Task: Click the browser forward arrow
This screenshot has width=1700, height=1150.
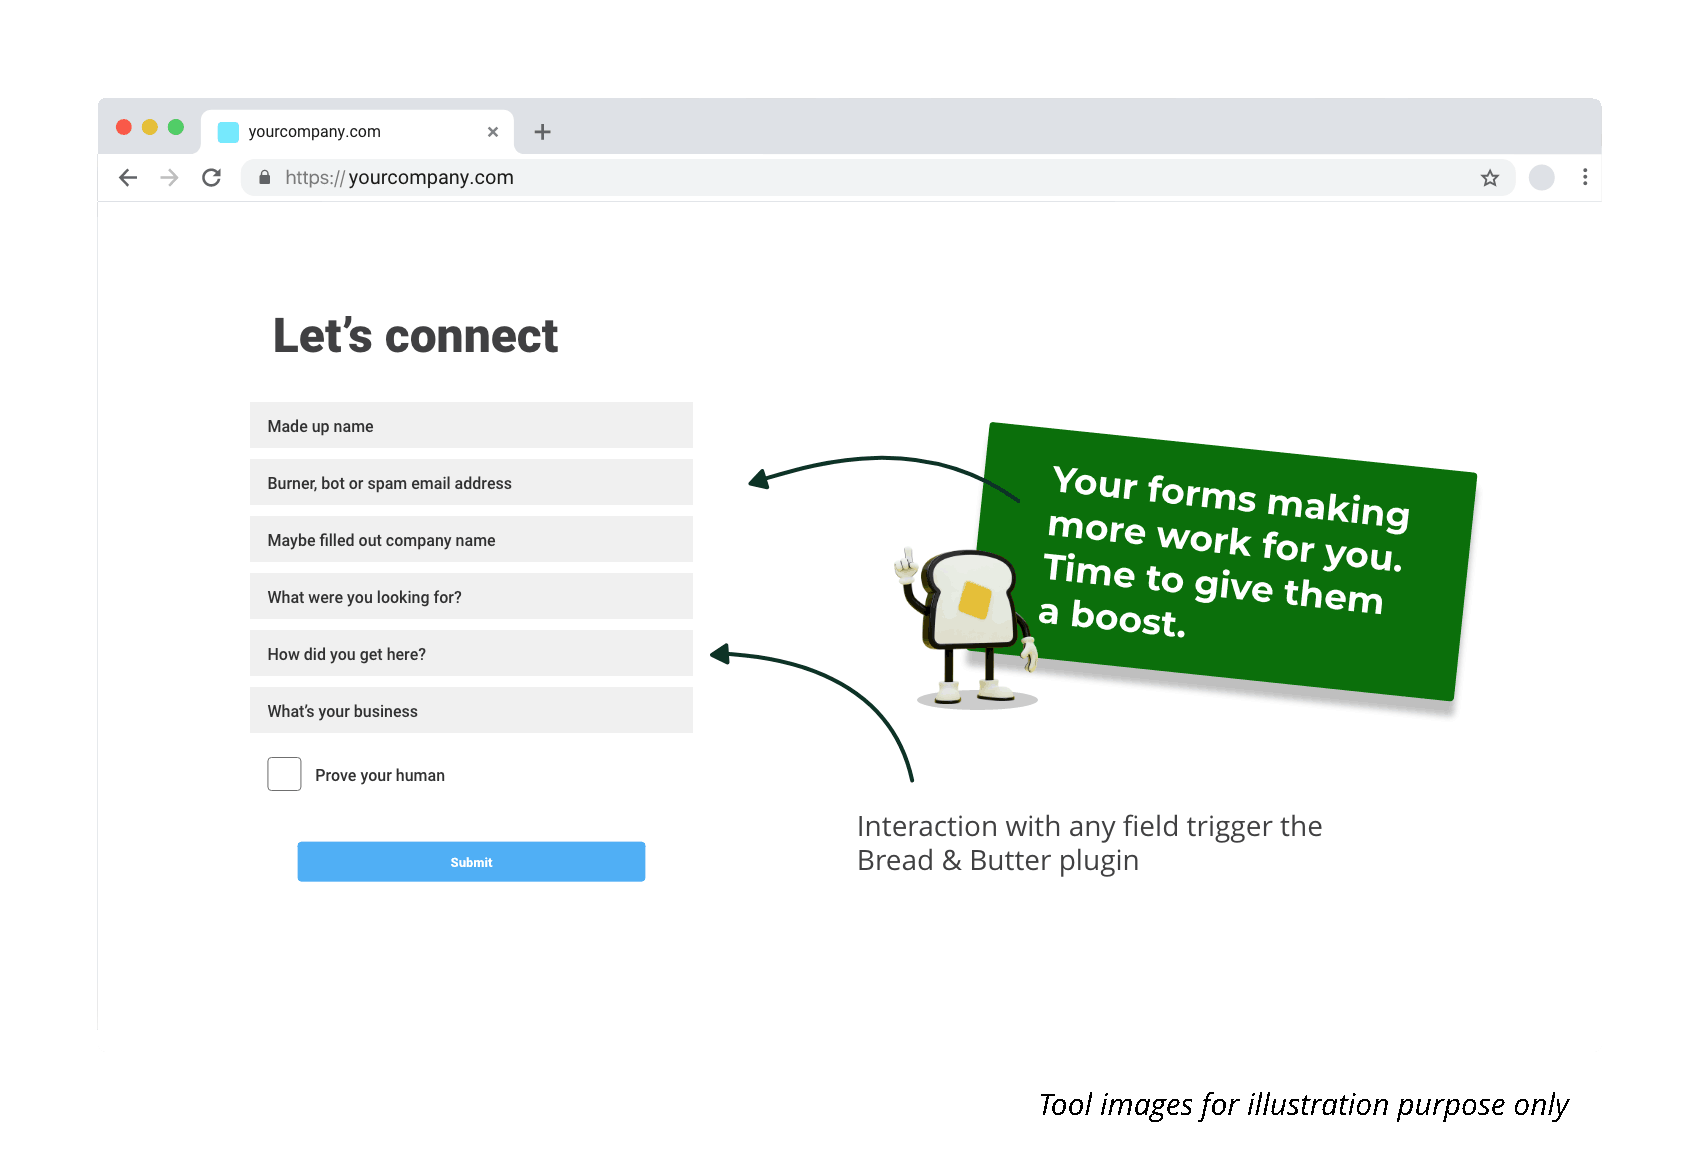Action: point(170,178)
